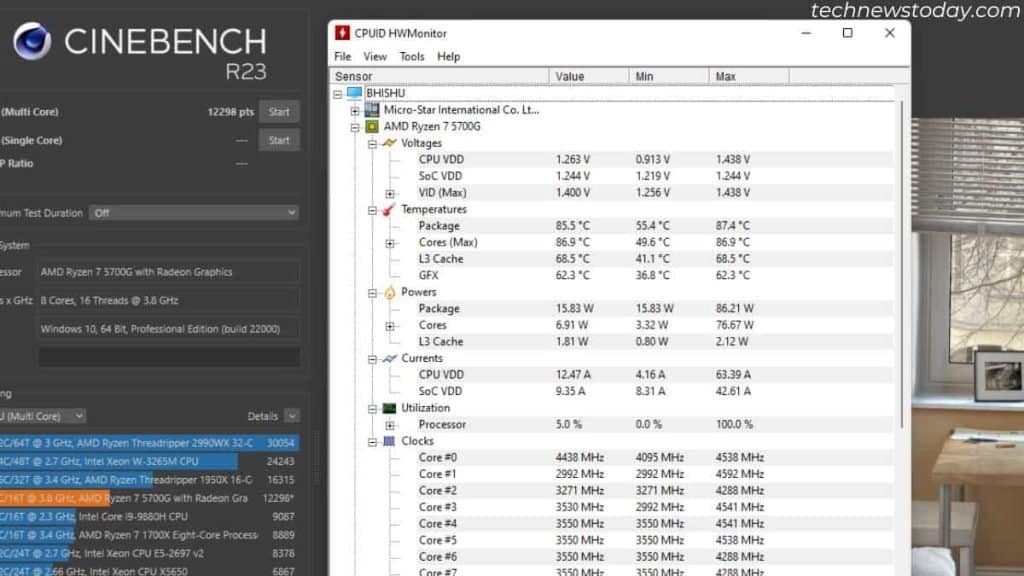1024x576 pixels.
Task: Collapse the Currents section
Action: click(372, 359)
